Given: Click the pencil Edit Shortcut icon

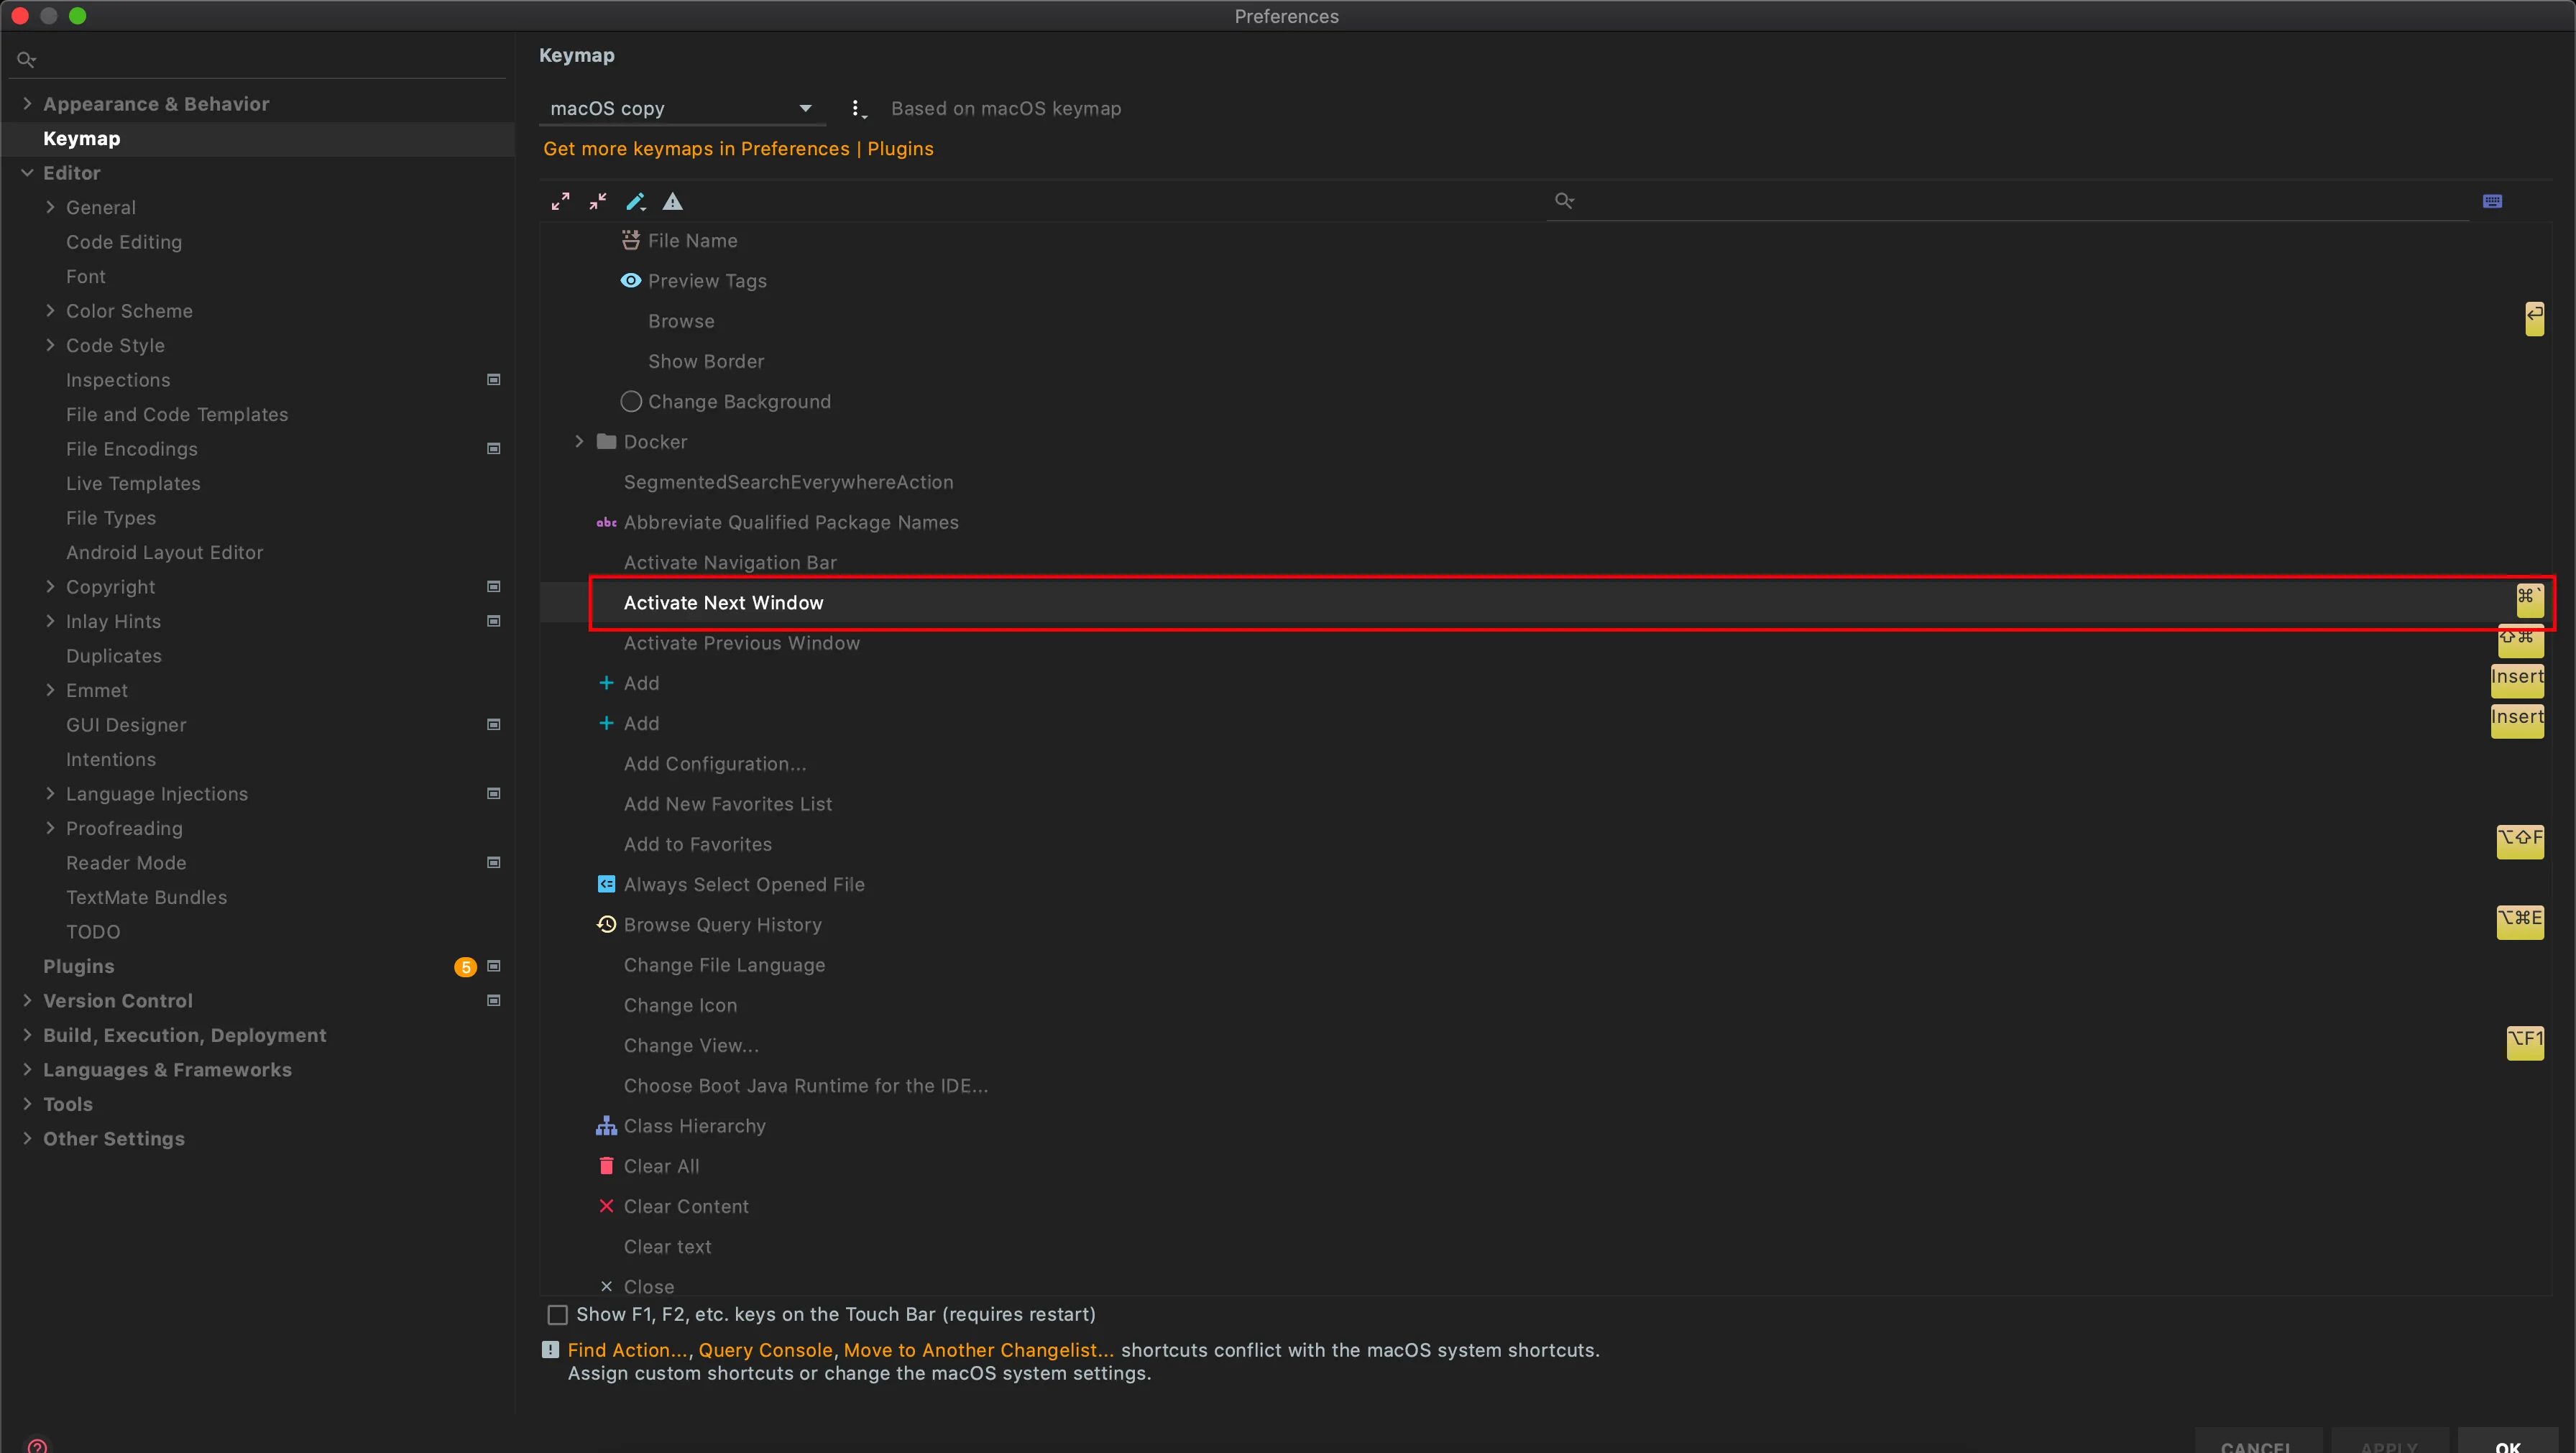Looking at the screenshot, I should pos(635,201).
